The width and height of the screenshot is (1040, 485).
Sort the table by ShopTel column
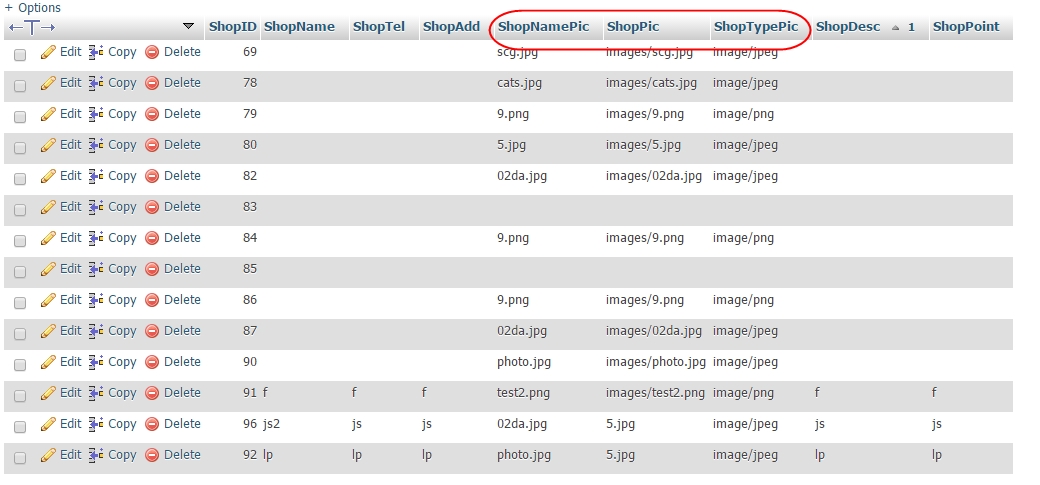click(x=377, y=27)
